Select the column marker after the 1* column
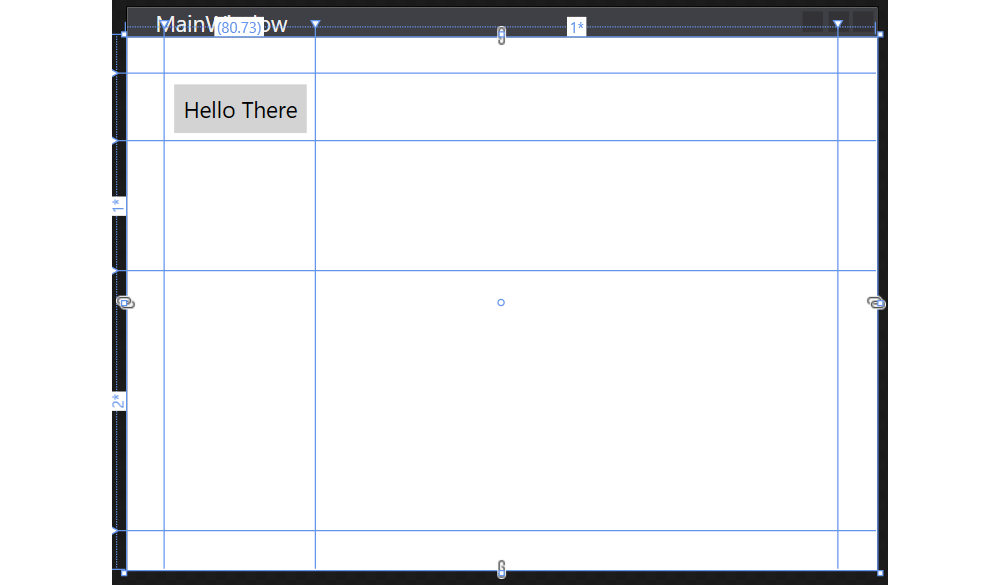Viewport: 1000px width, 585px height. pyautogui.click(x=837, y=24)
